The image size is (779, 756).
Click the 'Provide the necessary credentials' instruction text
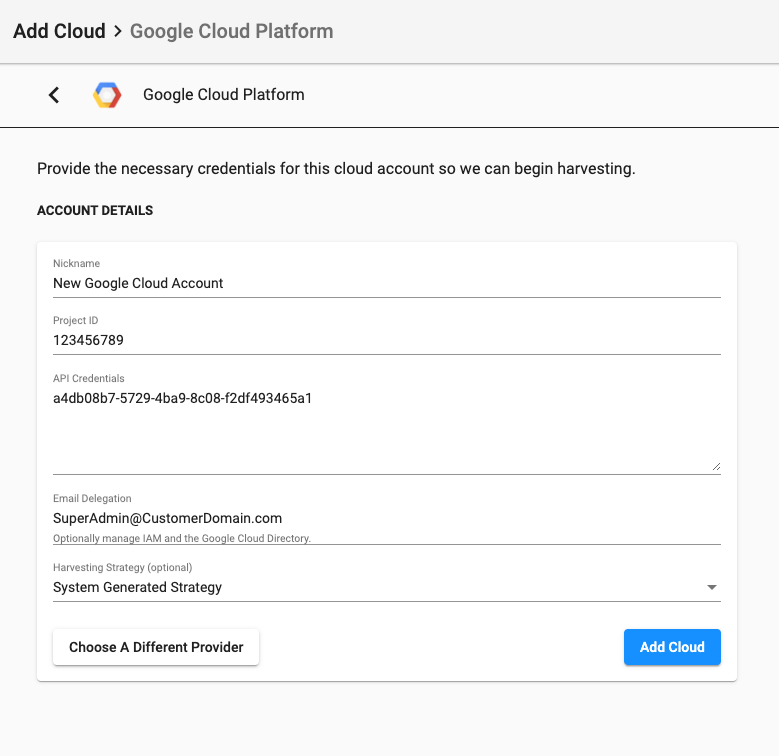click(x=336, y=169)
